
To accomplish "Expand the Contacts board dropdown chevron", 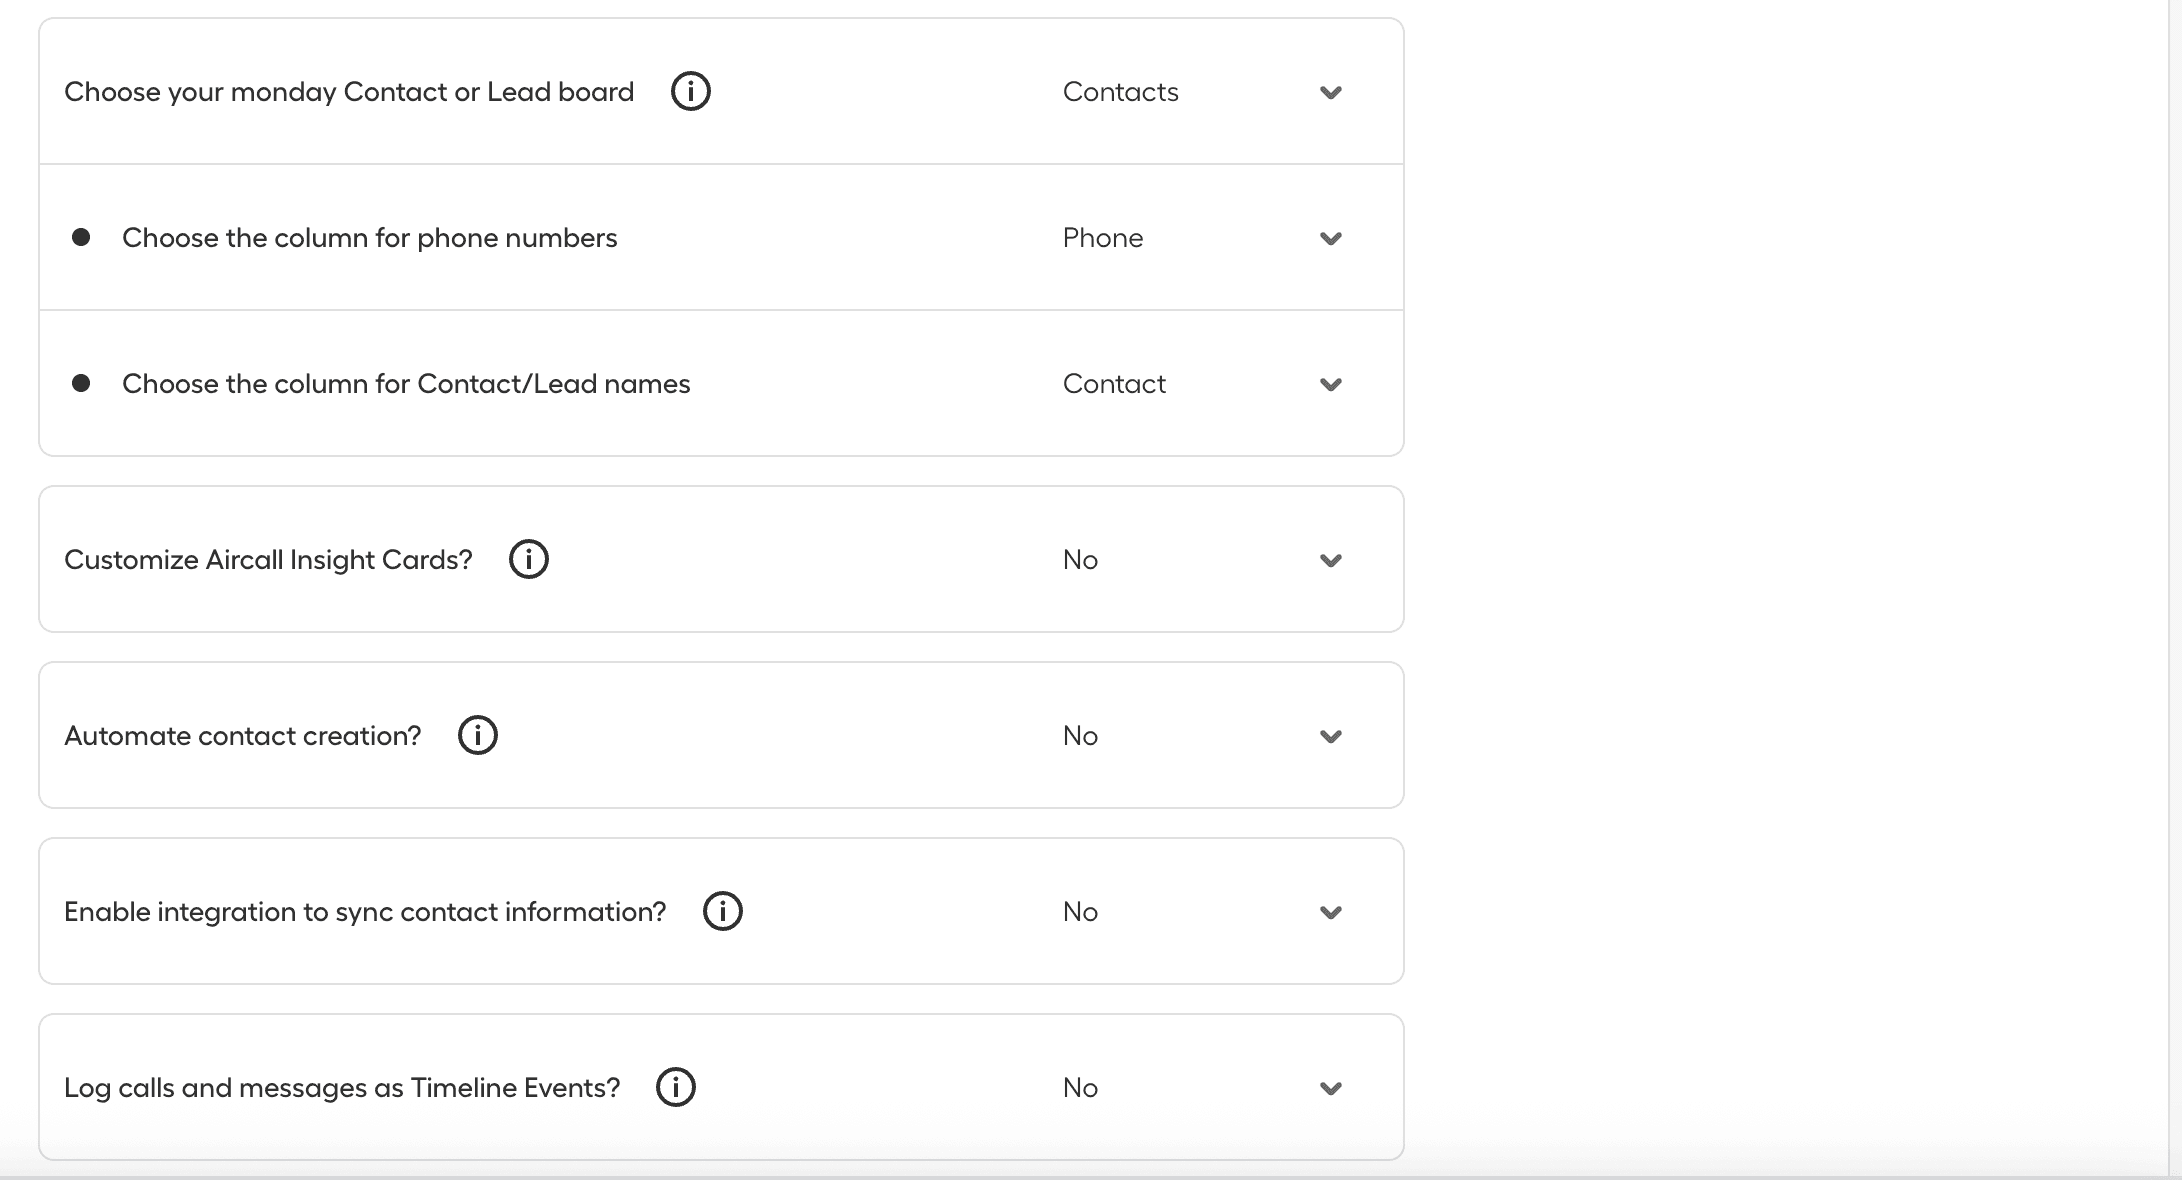I will coord(1330,92).
